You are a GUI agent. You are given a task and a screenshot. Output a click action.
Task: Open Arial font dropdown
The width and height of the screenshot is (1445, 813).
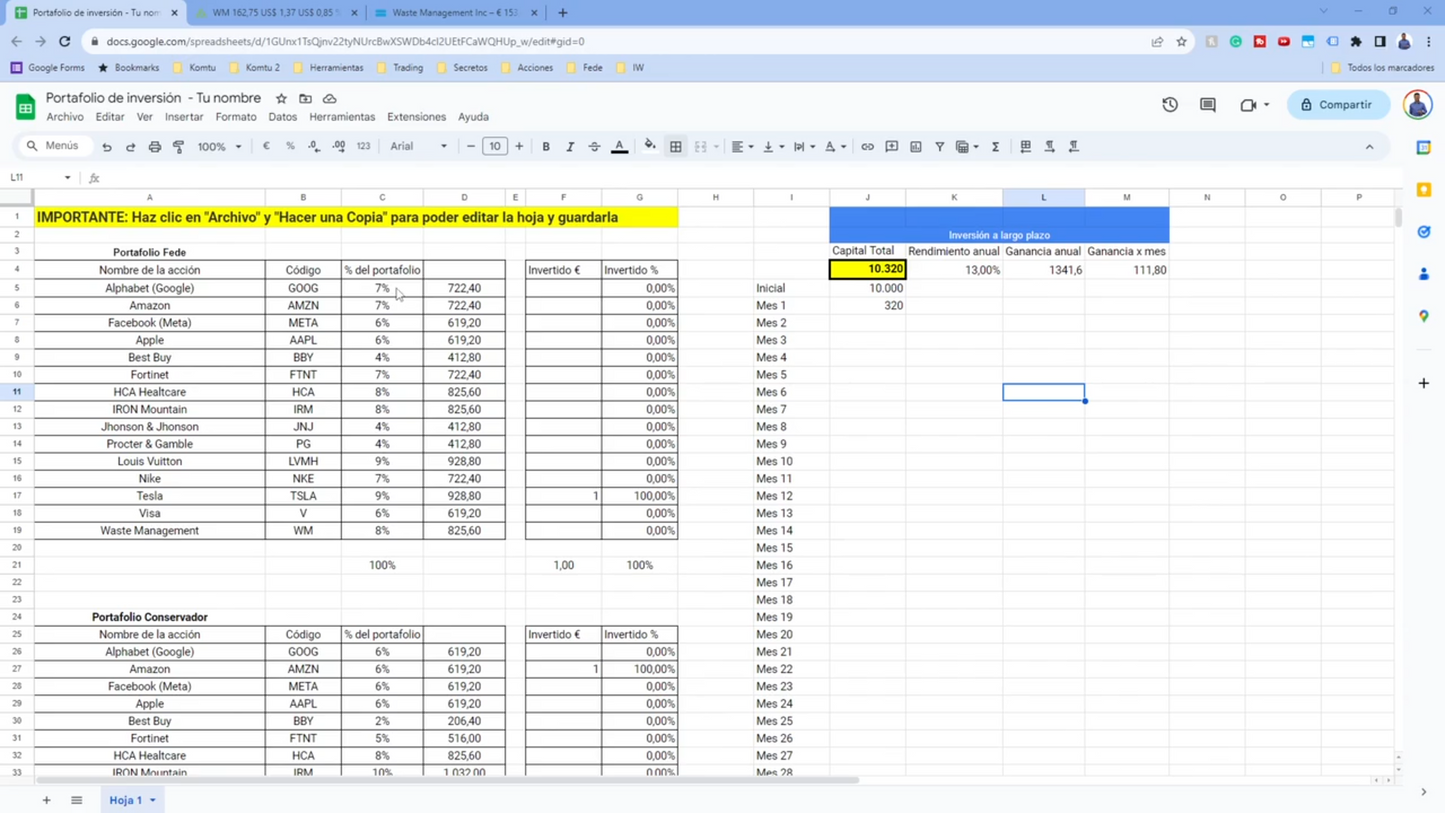tap(419, 146)
